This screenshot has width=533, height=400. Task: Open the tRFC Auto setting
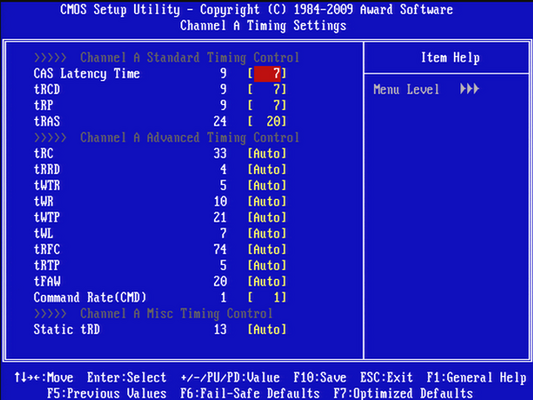tap(267, 249)
